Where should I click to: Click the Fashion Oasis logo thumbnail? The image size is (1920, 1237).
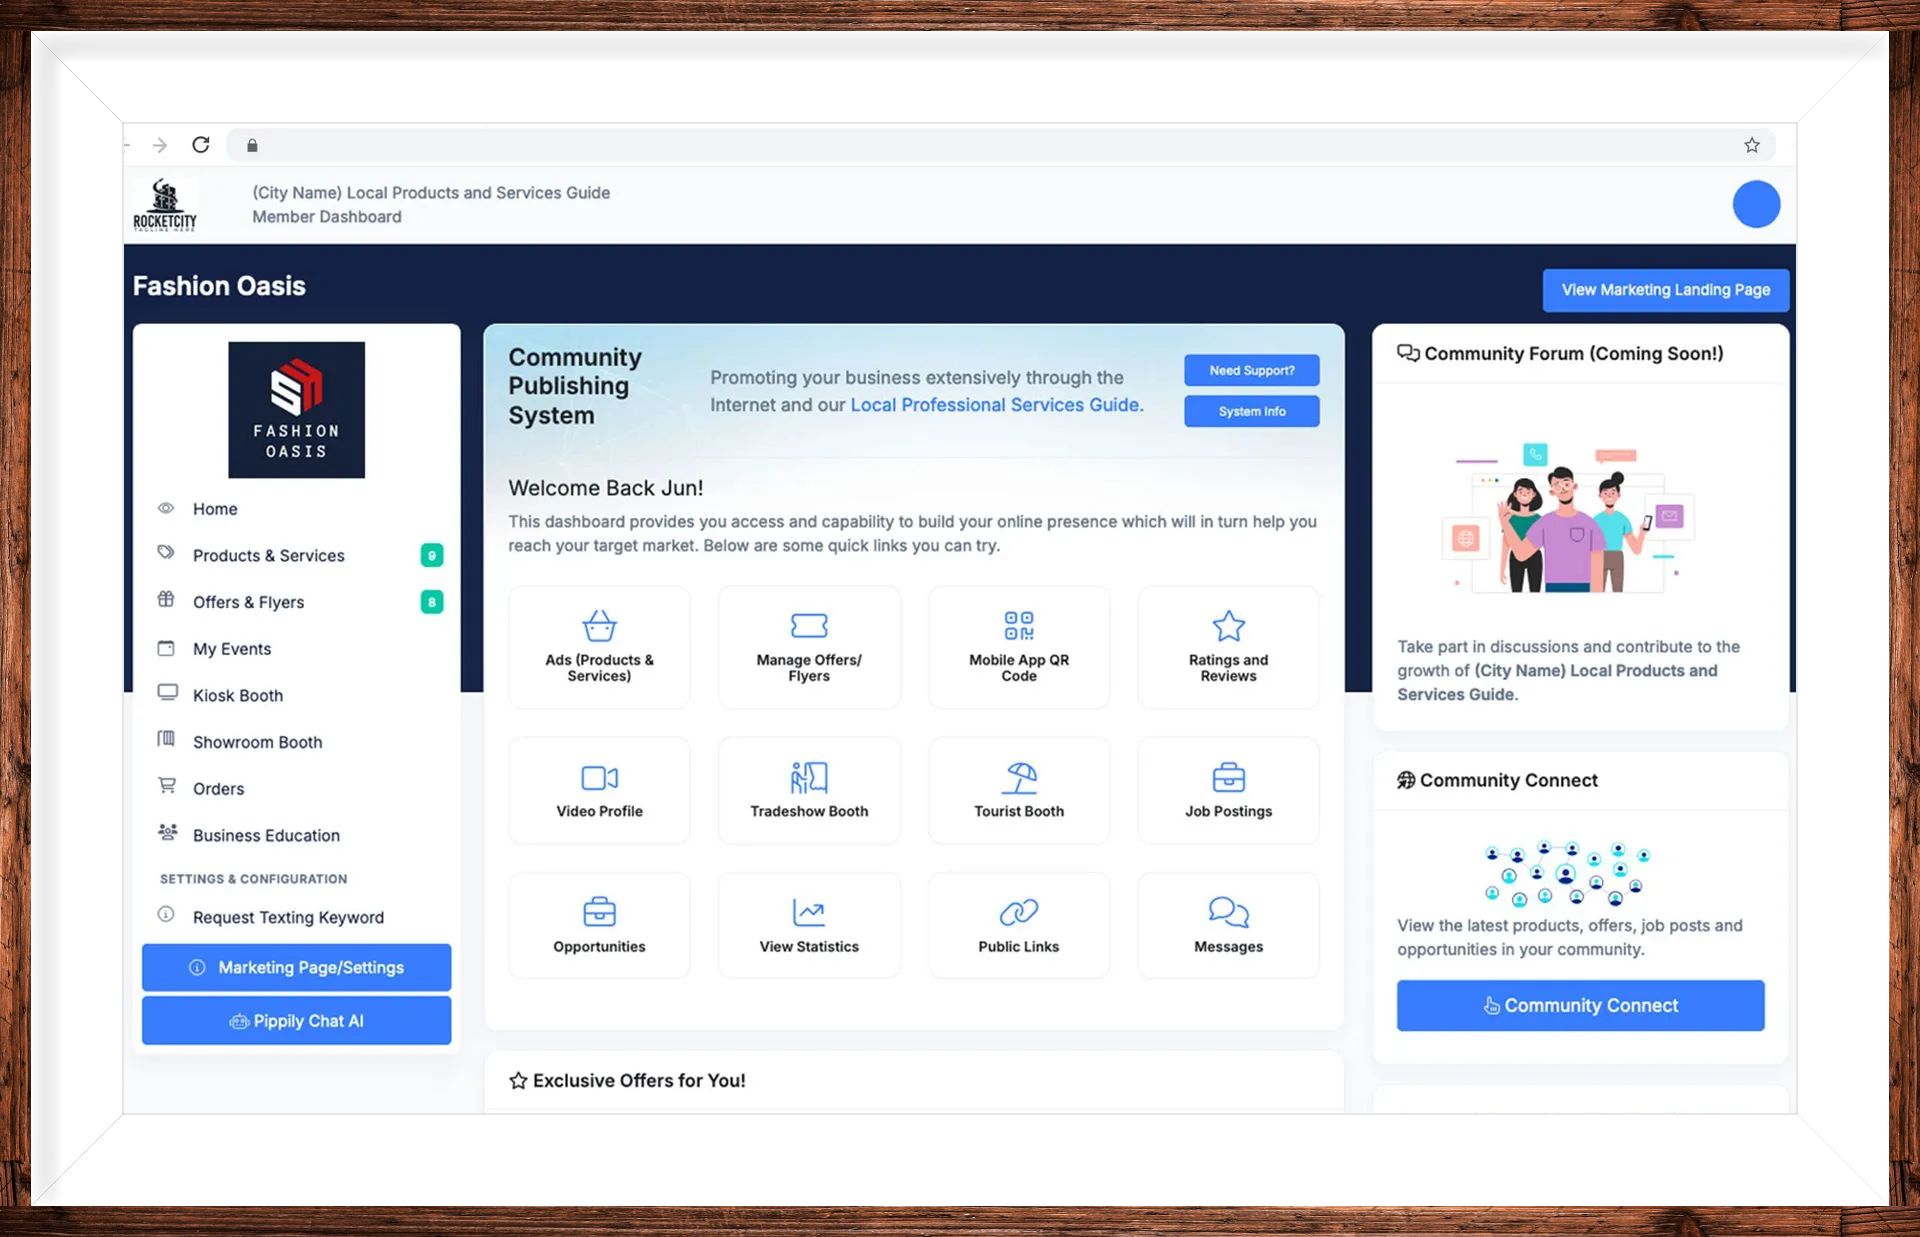296,410
